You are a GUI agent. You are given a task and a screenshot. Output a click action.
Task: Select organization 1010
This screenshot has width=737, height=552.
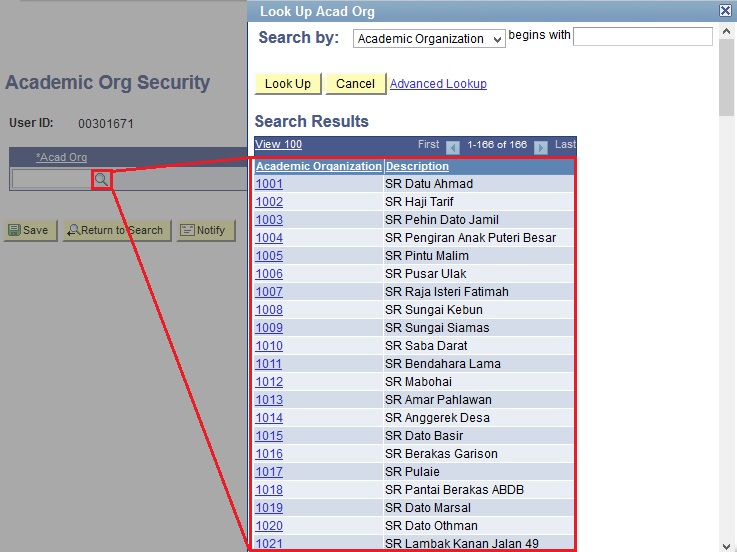269,346
